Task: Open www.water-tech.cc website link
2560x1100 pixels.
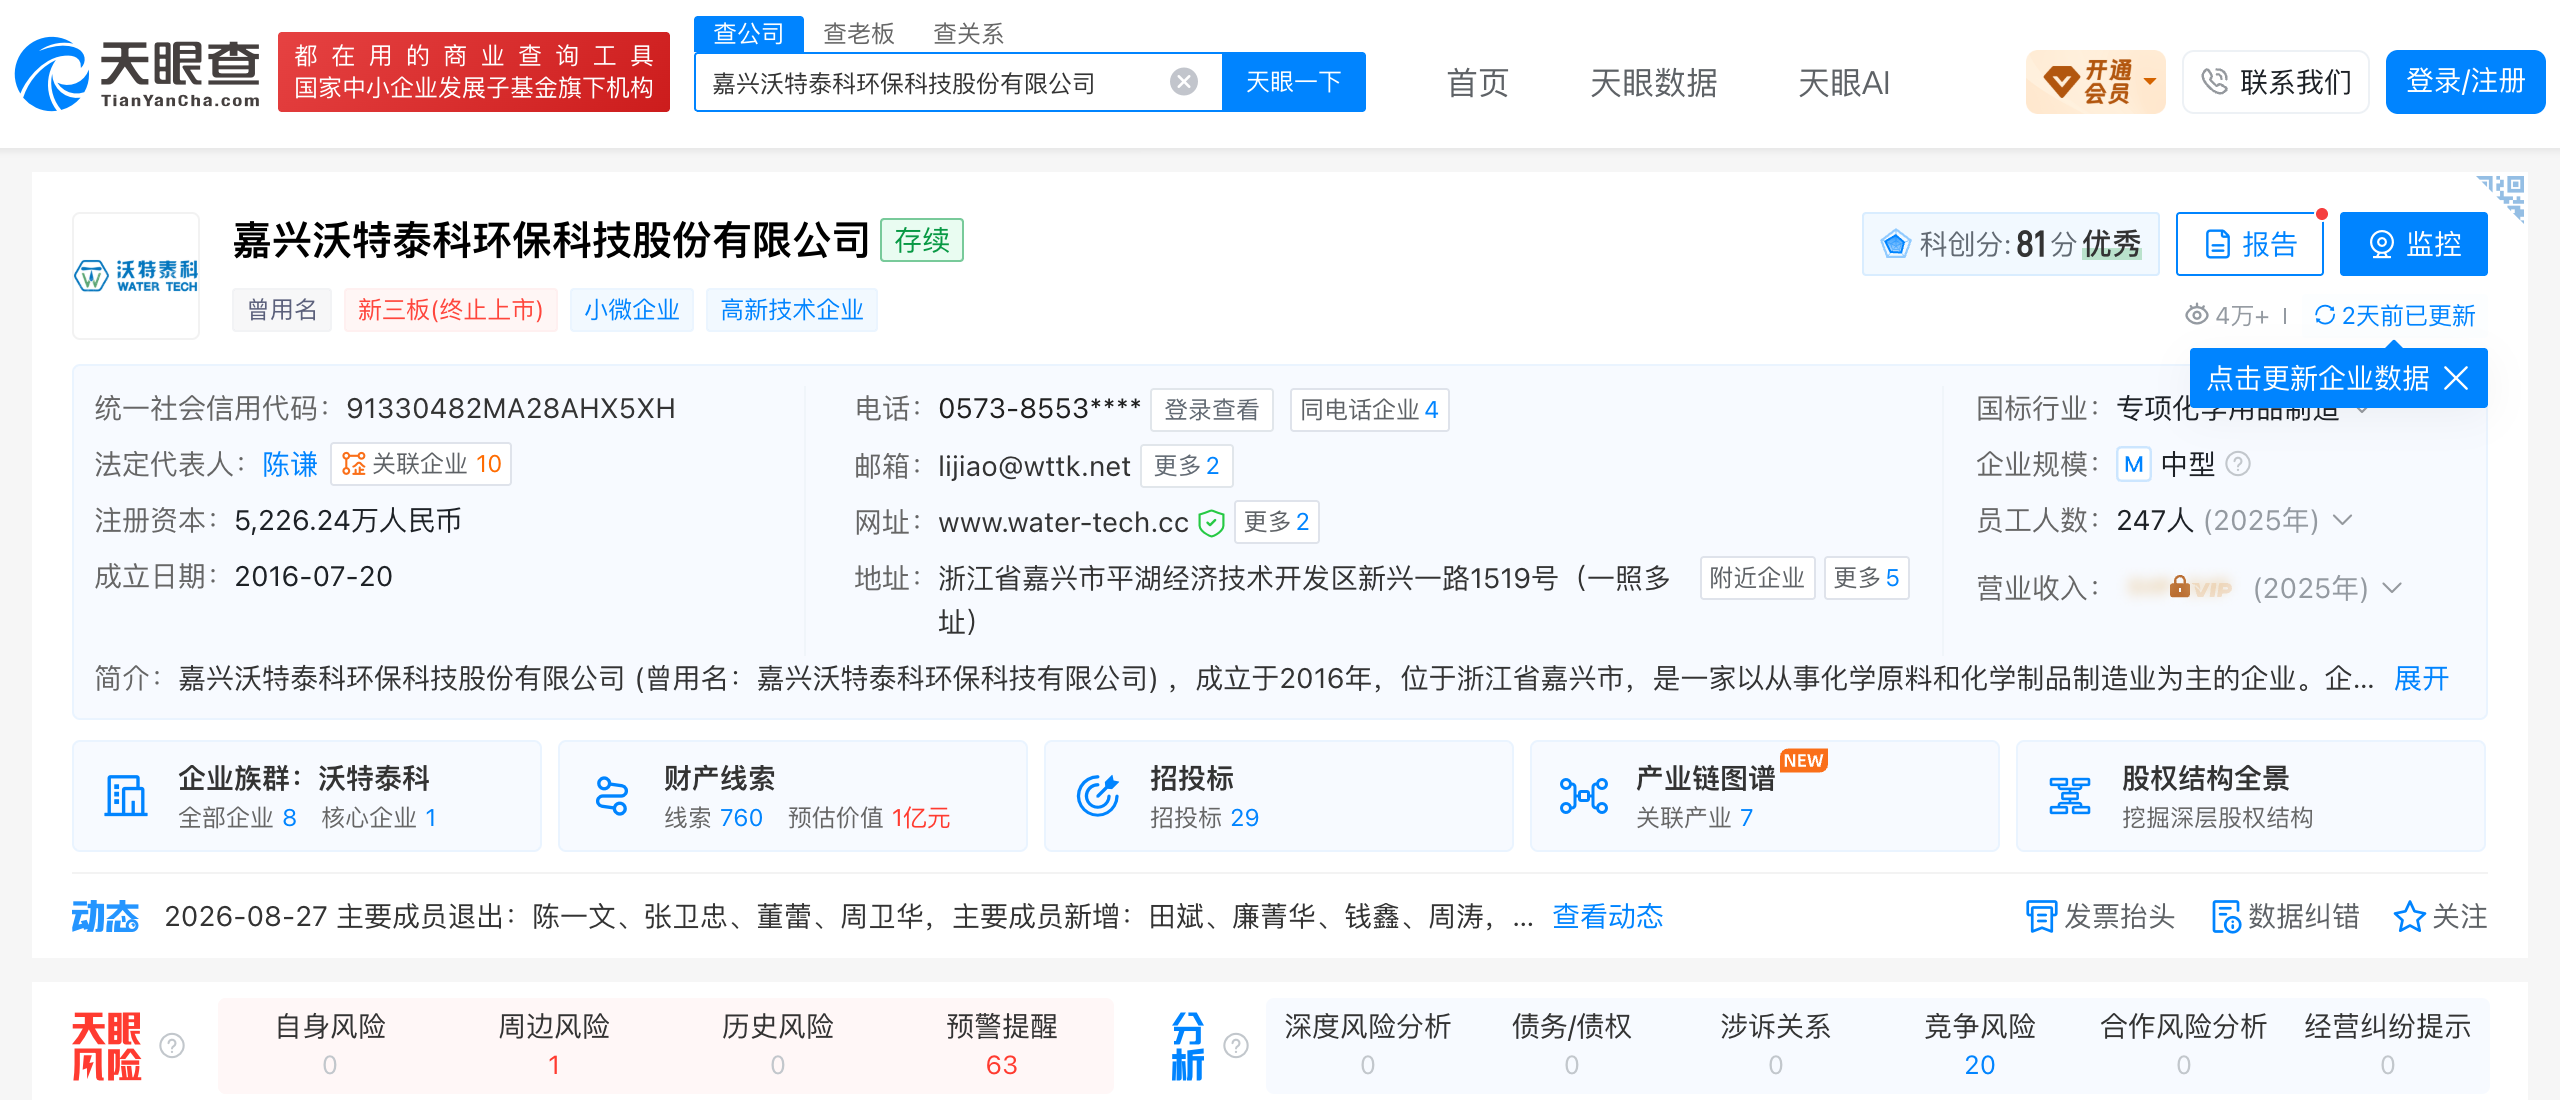Action: click(x=1063, y=522)
